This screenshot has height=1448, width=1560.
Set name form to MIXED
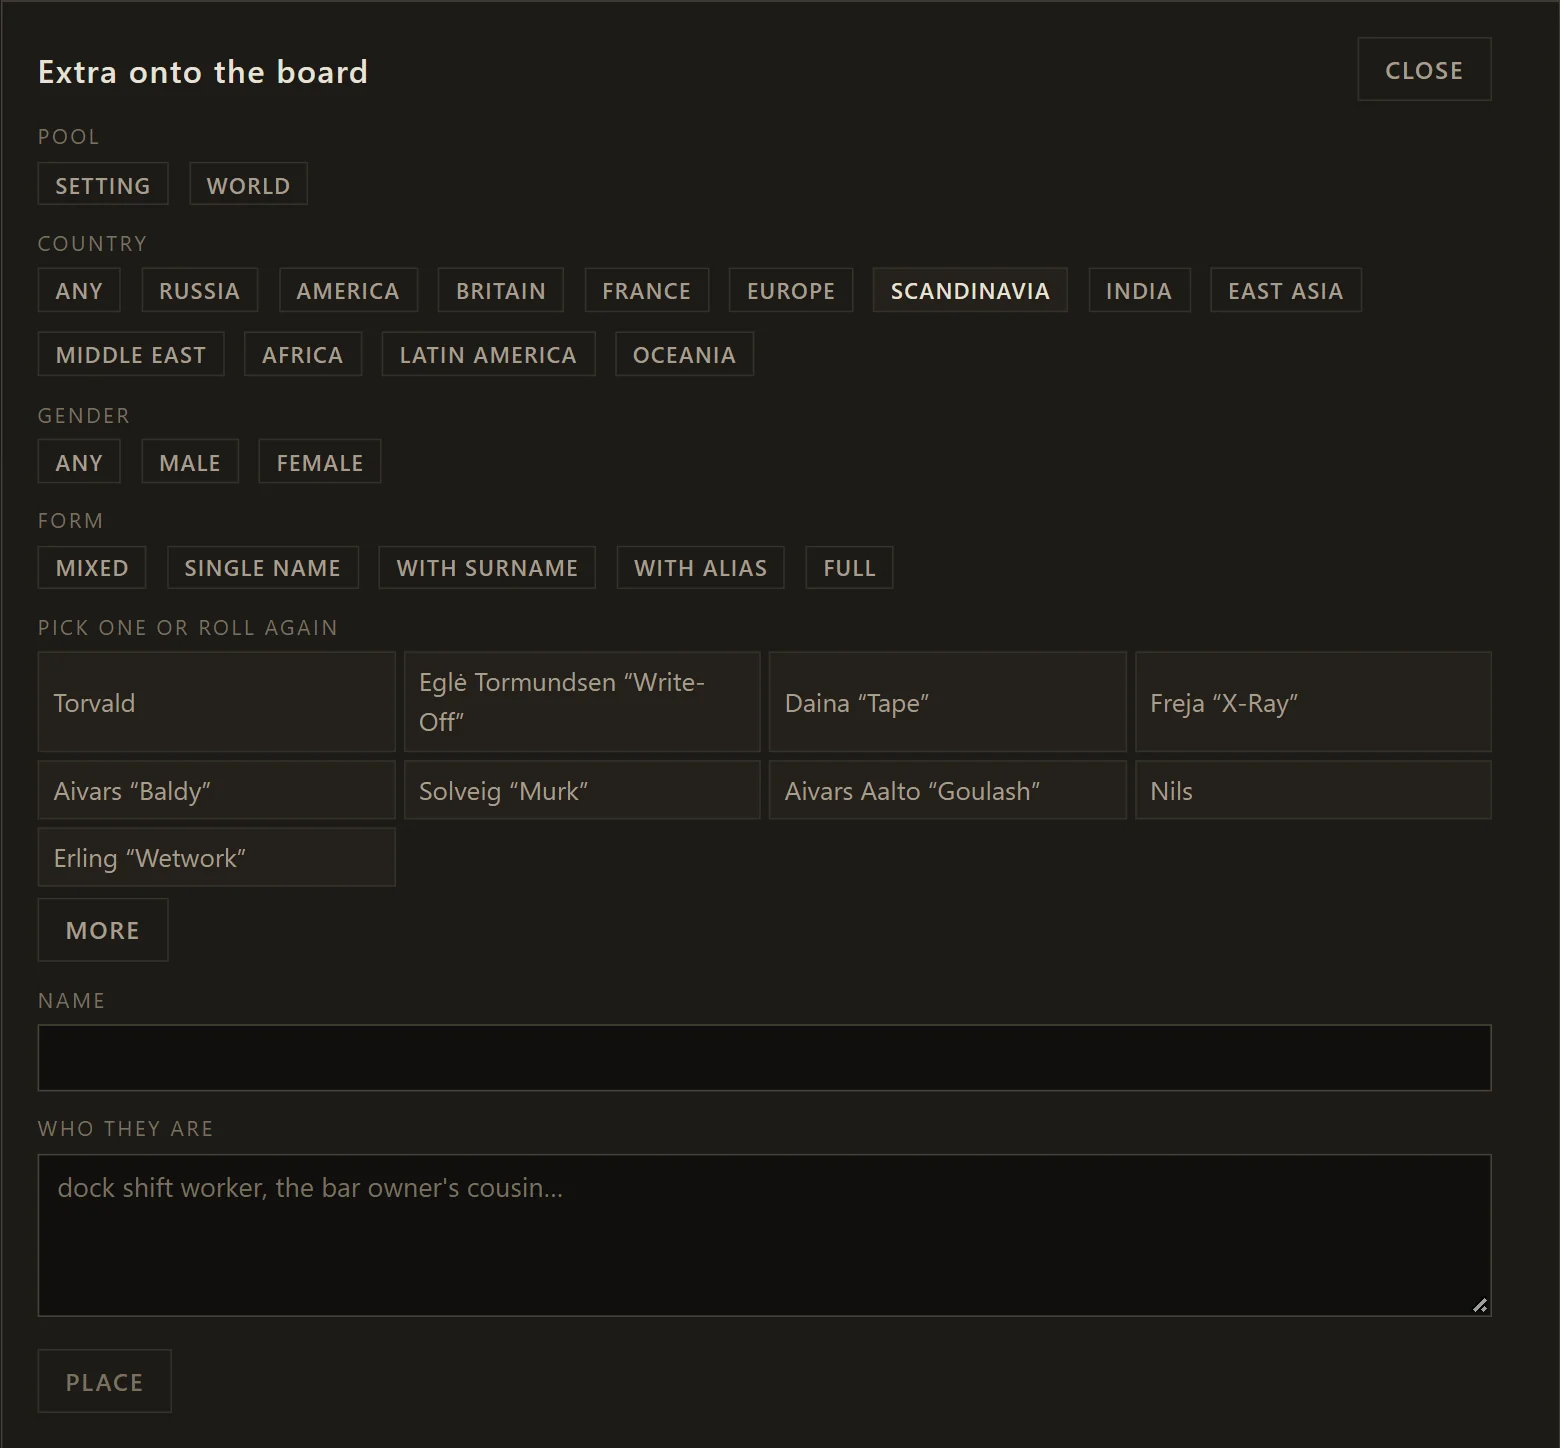point(92,567)
